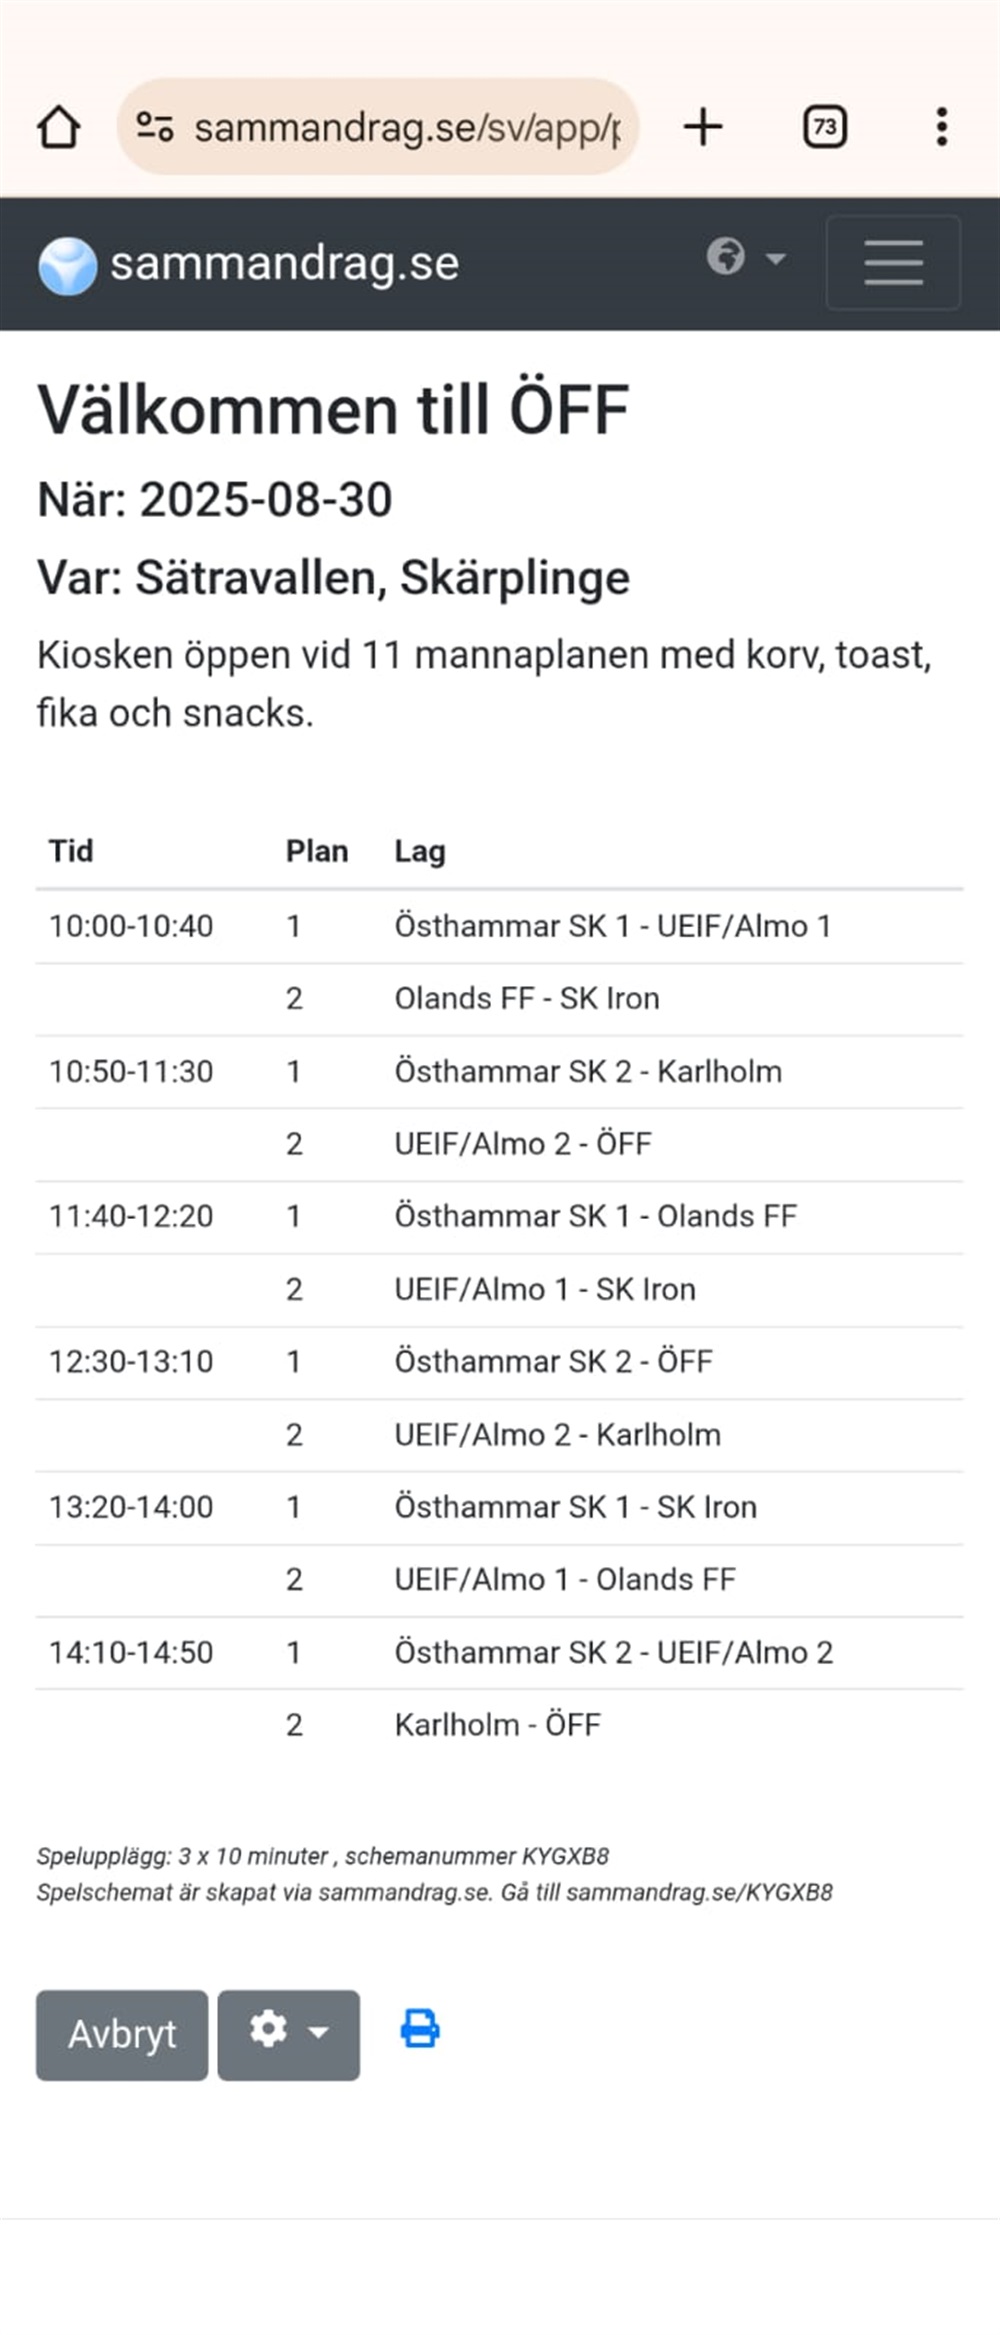Open the tab switcher showing 73 tabs

pos(825,127)
